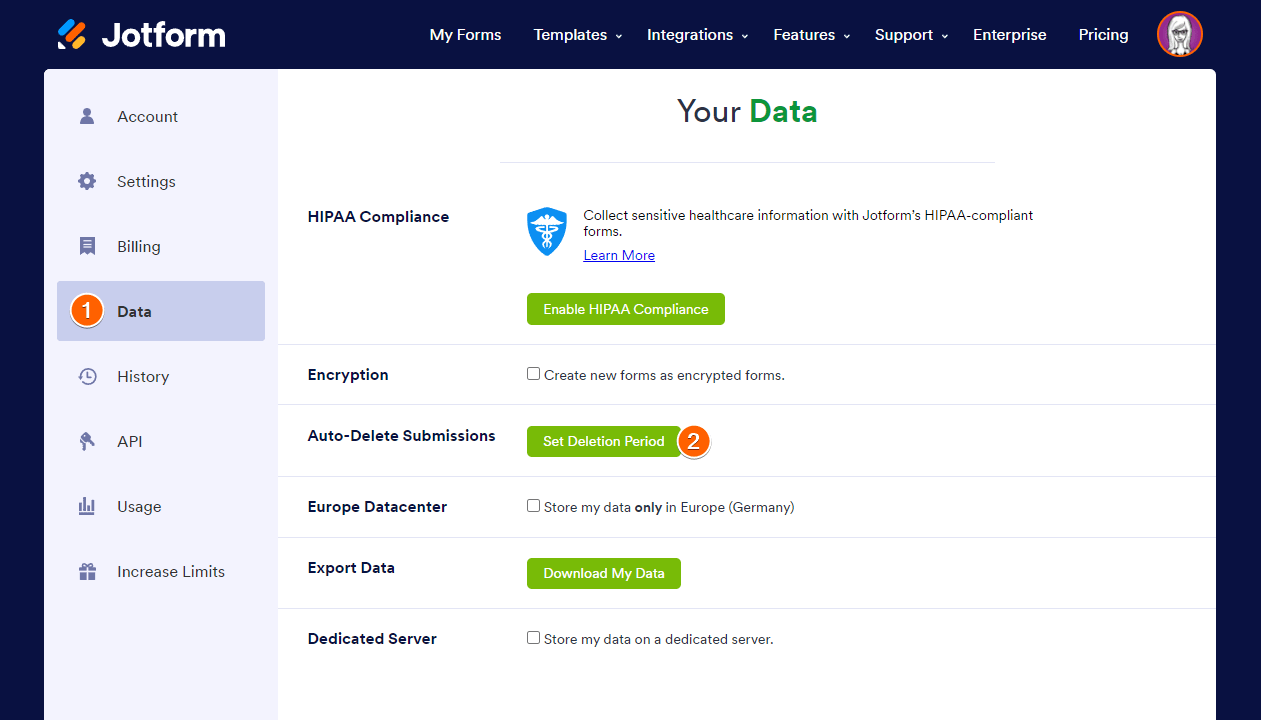Image resolution: width=1261 pixels, height=720 pixels.
Task: Click the Settings gear icon
Action: click(87, 181)
